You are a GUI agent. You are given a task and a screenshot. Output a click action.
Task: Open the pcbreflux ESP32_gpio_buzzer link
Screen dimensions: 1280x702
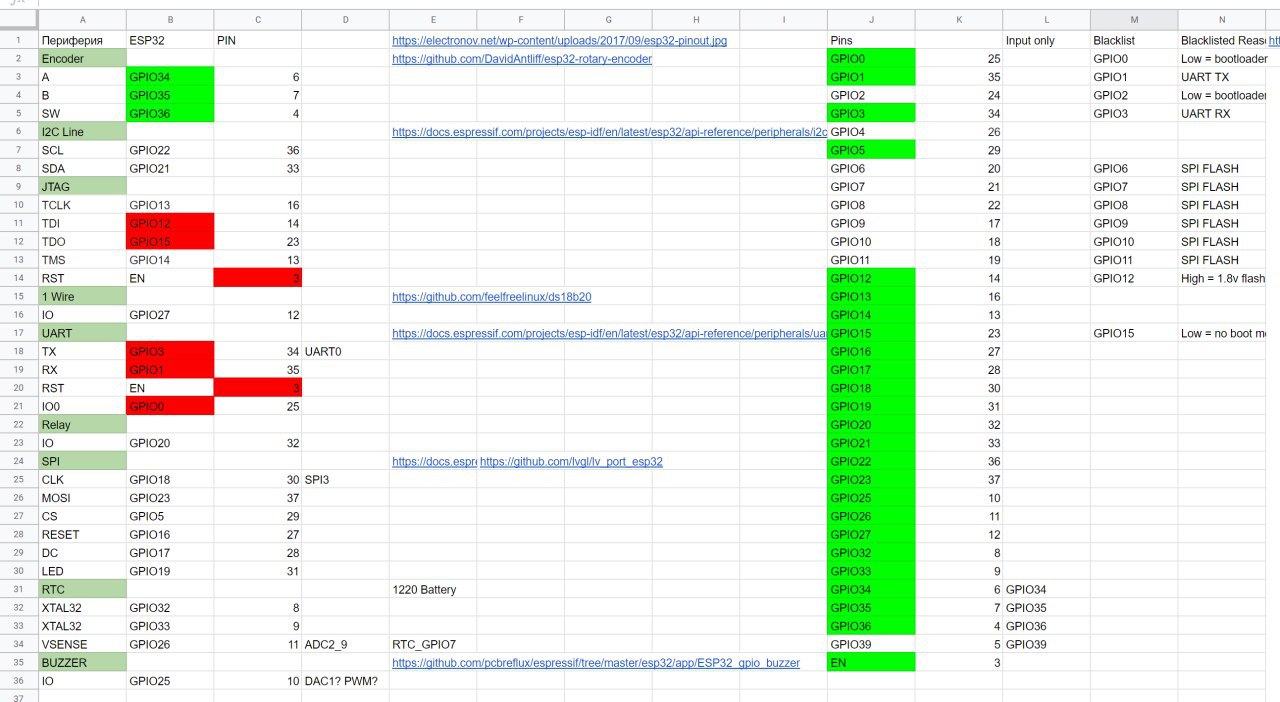point(596,663)
